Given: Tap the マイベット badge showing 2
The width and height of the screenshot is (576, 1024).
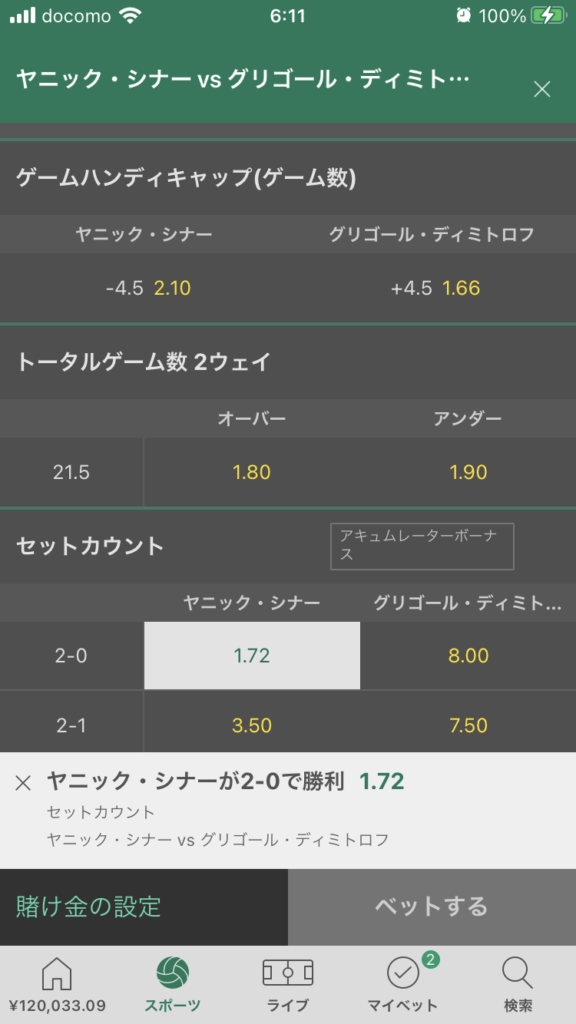Looking at the screenshot, I should (430, 959).
